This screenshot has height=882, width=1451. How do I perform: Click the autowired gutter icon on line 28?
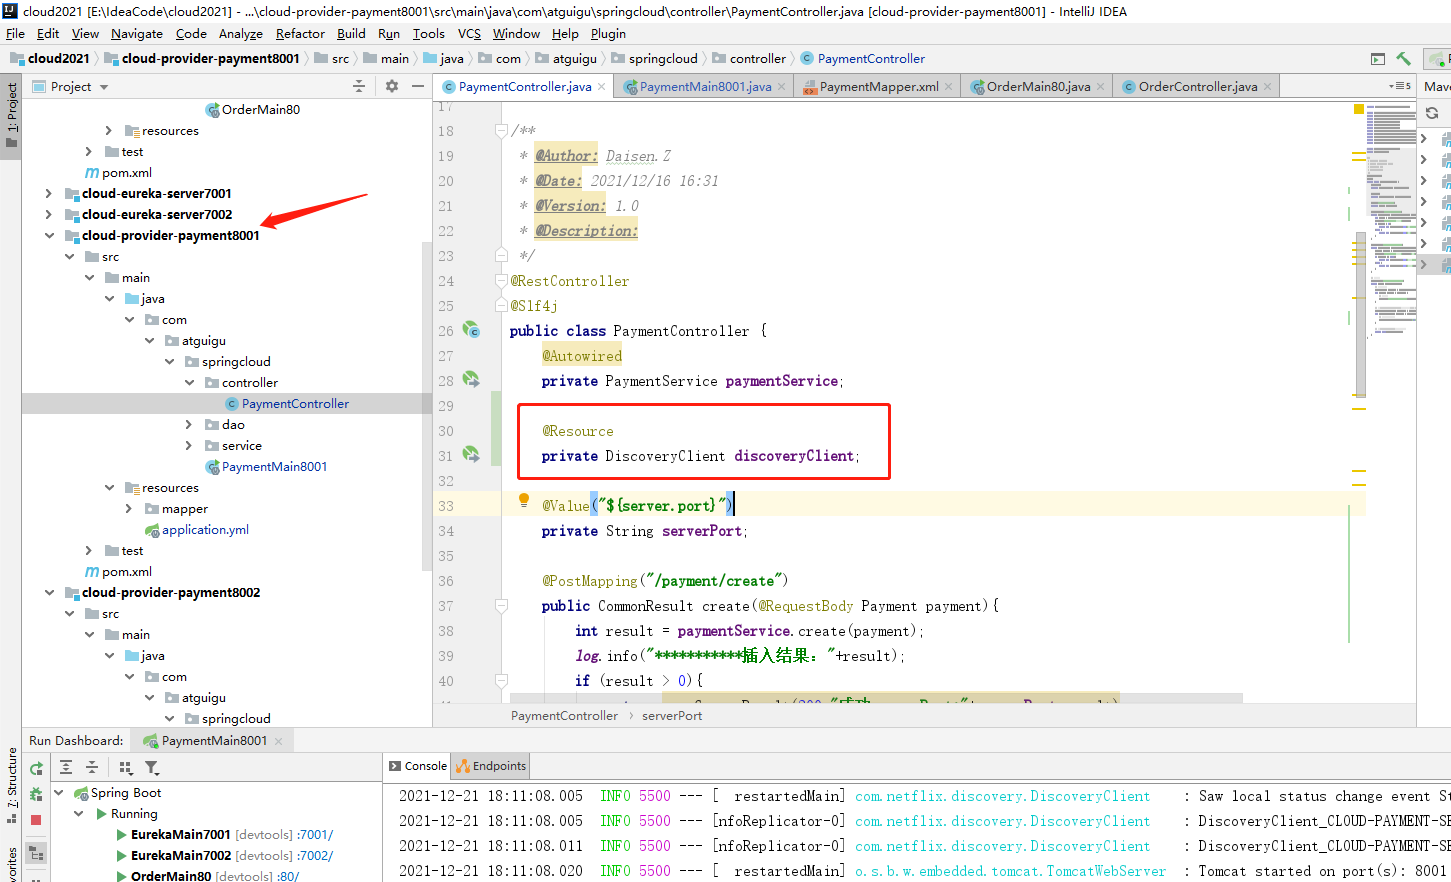click(471, 380)
